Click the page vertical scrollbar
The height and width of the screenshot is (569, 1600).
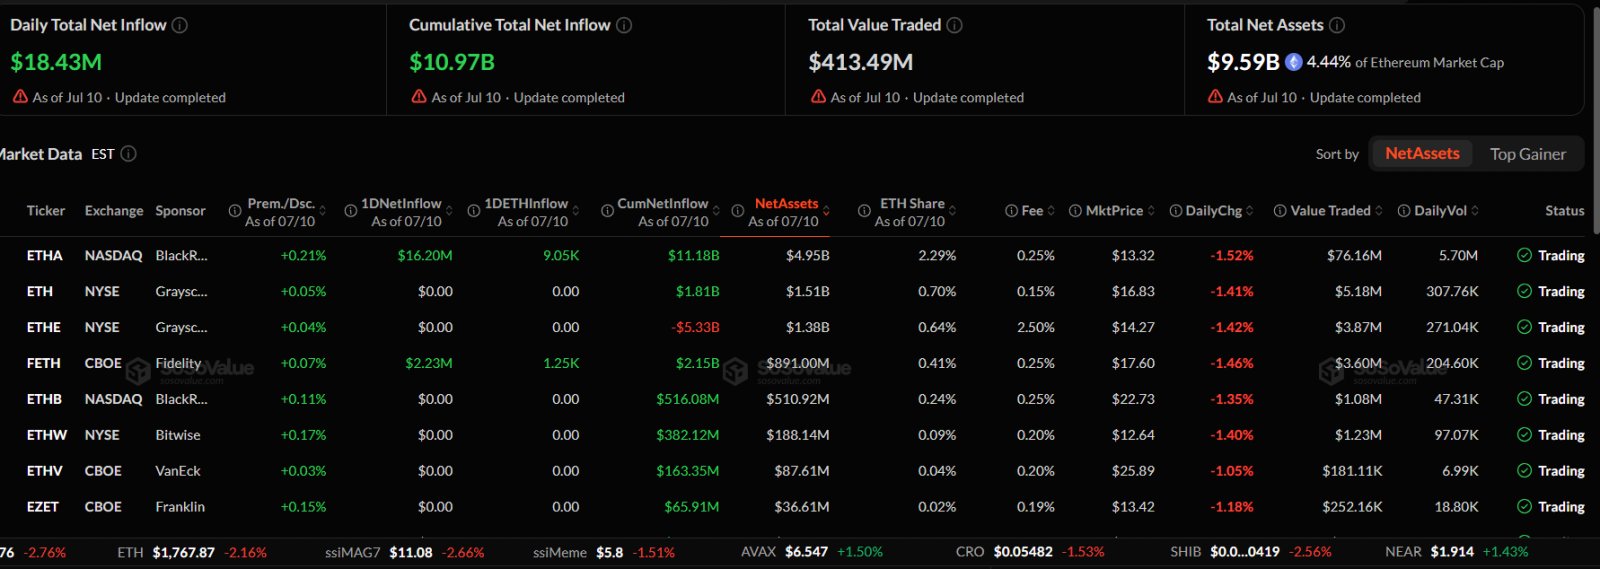[1595, 120]
